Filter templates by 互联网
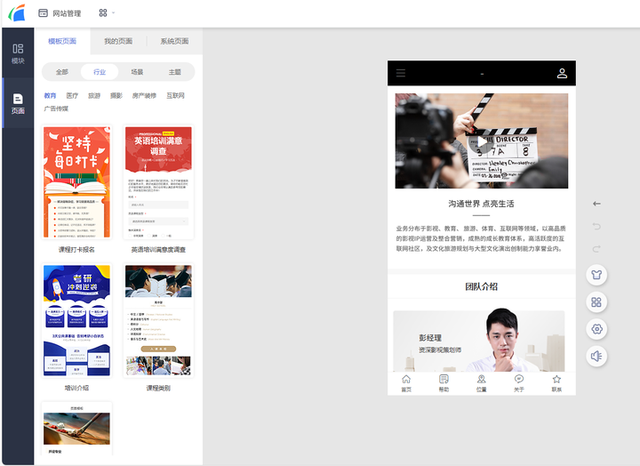 pos(176,95)
